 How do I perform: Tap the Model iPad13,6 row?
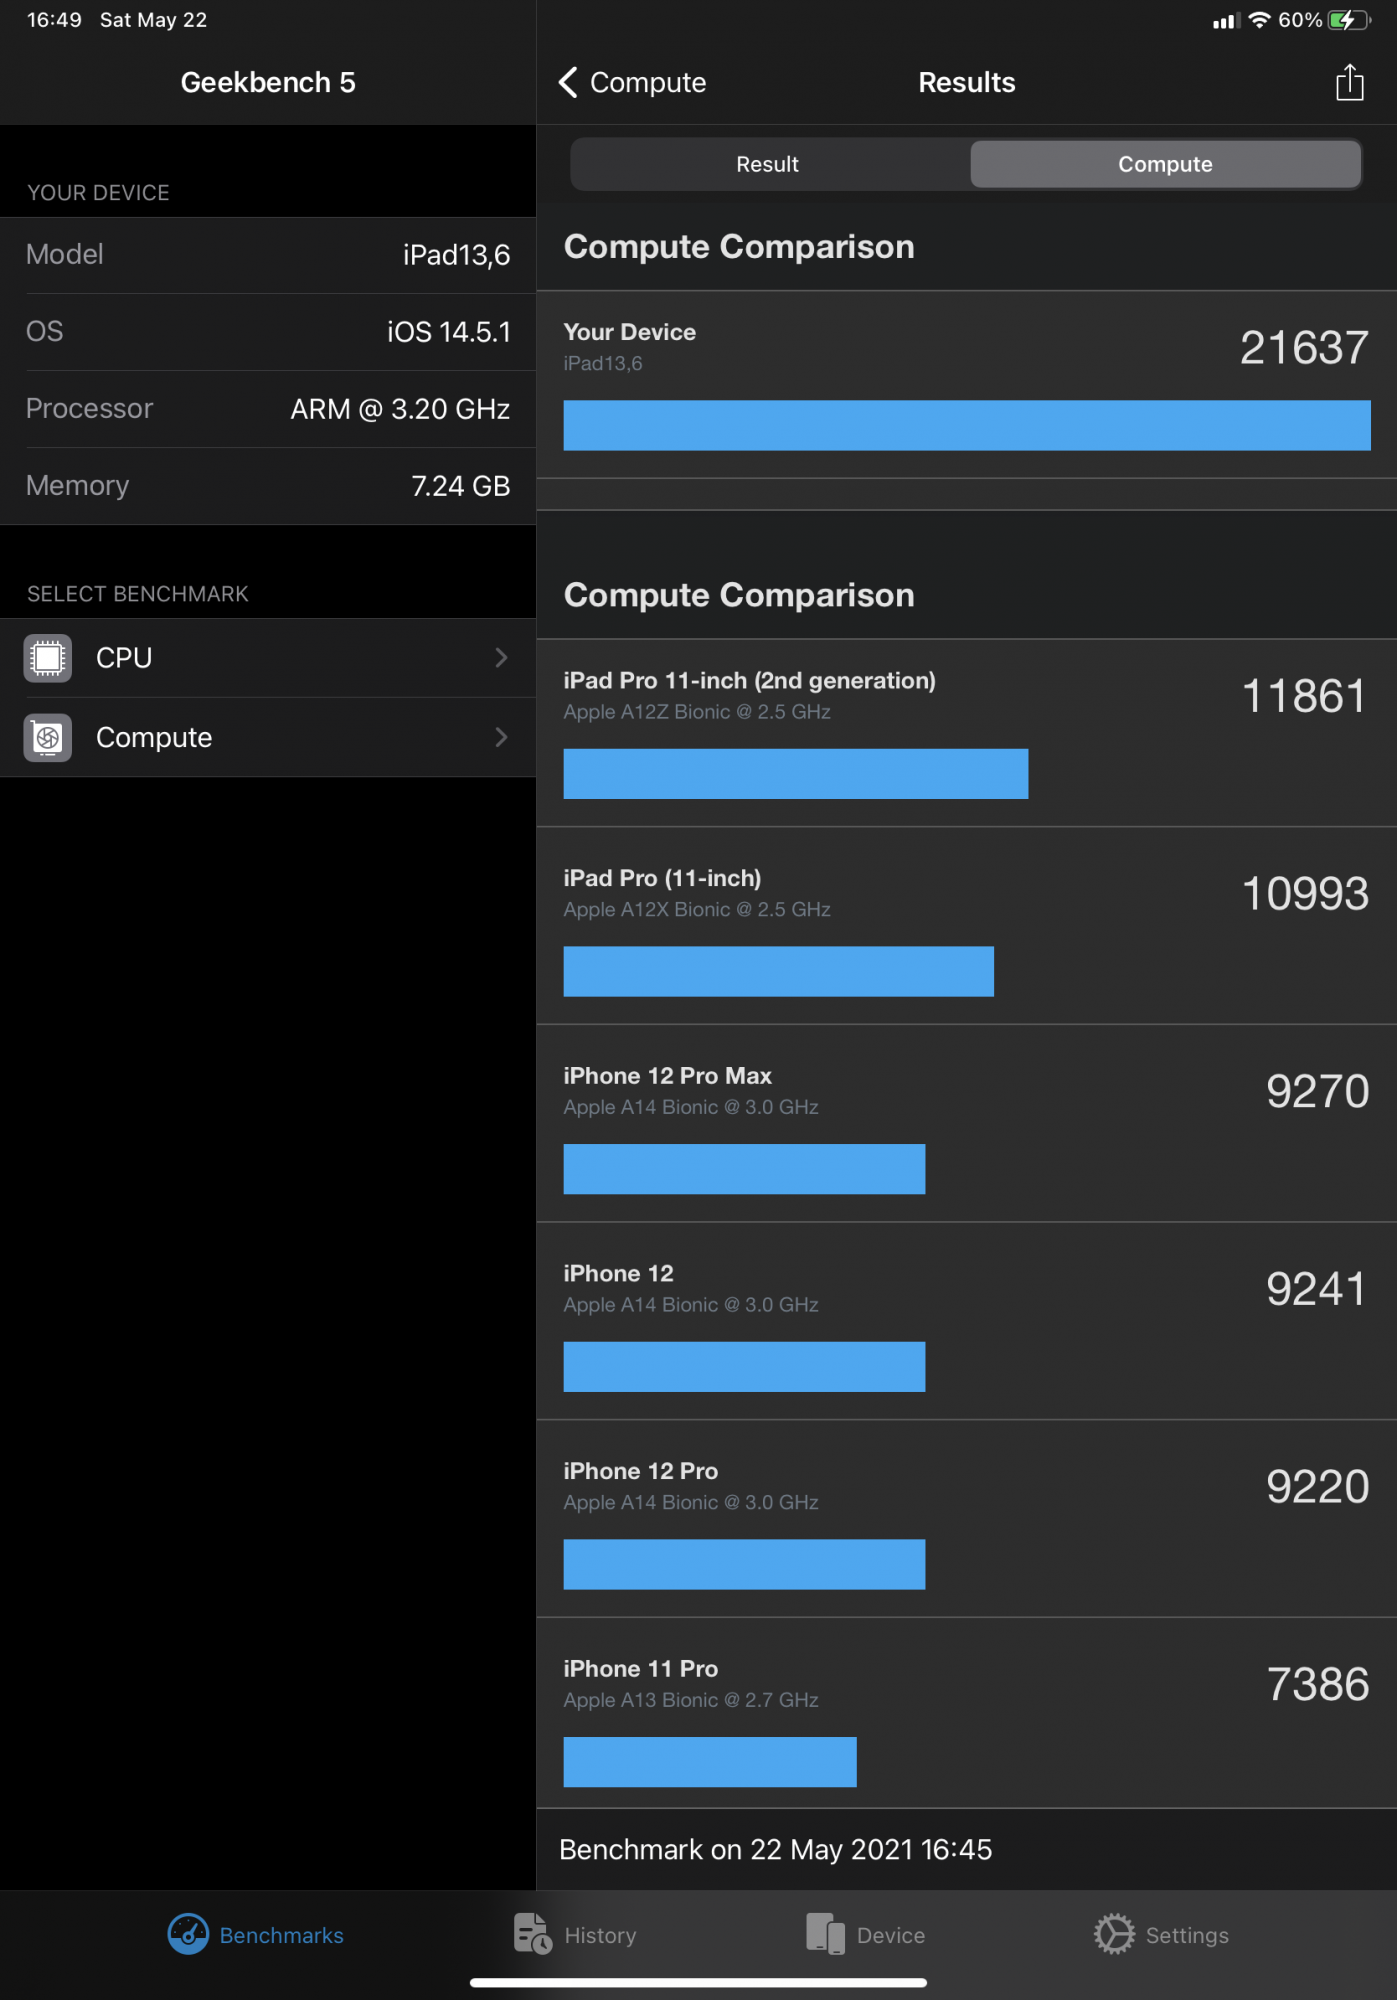click(268, 255)
